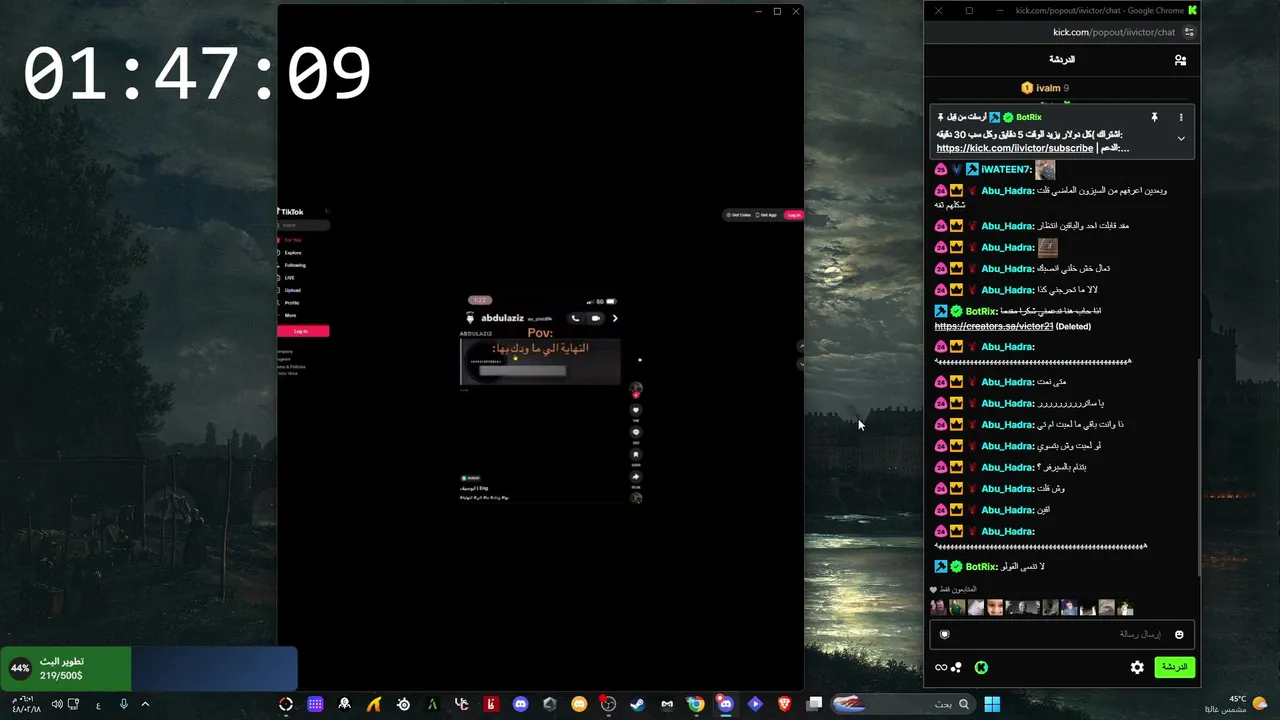Screen dimensions: 1280x720
Task: Open the image sent by iWATEEN7
Action: (1045, 169)
